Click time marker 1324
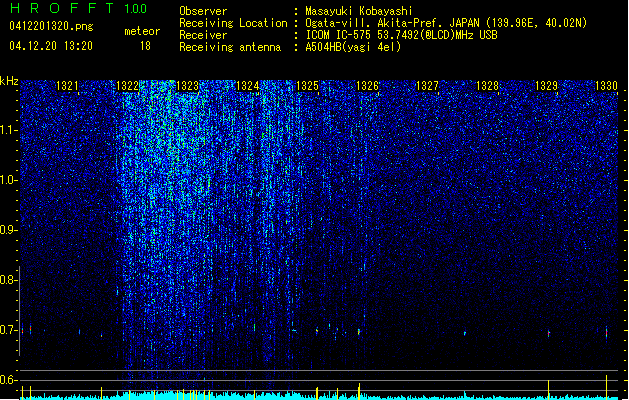This screenshot has height=400, width=629. coord(248,86)
